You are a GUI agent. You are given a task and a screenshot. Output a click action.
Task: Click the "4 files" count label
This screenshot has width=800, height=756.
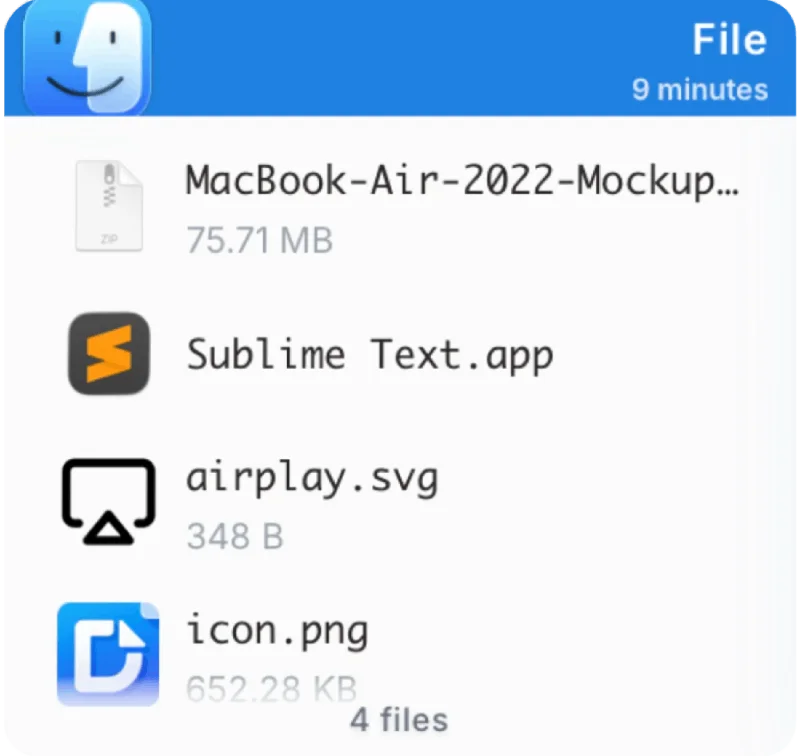399,720
